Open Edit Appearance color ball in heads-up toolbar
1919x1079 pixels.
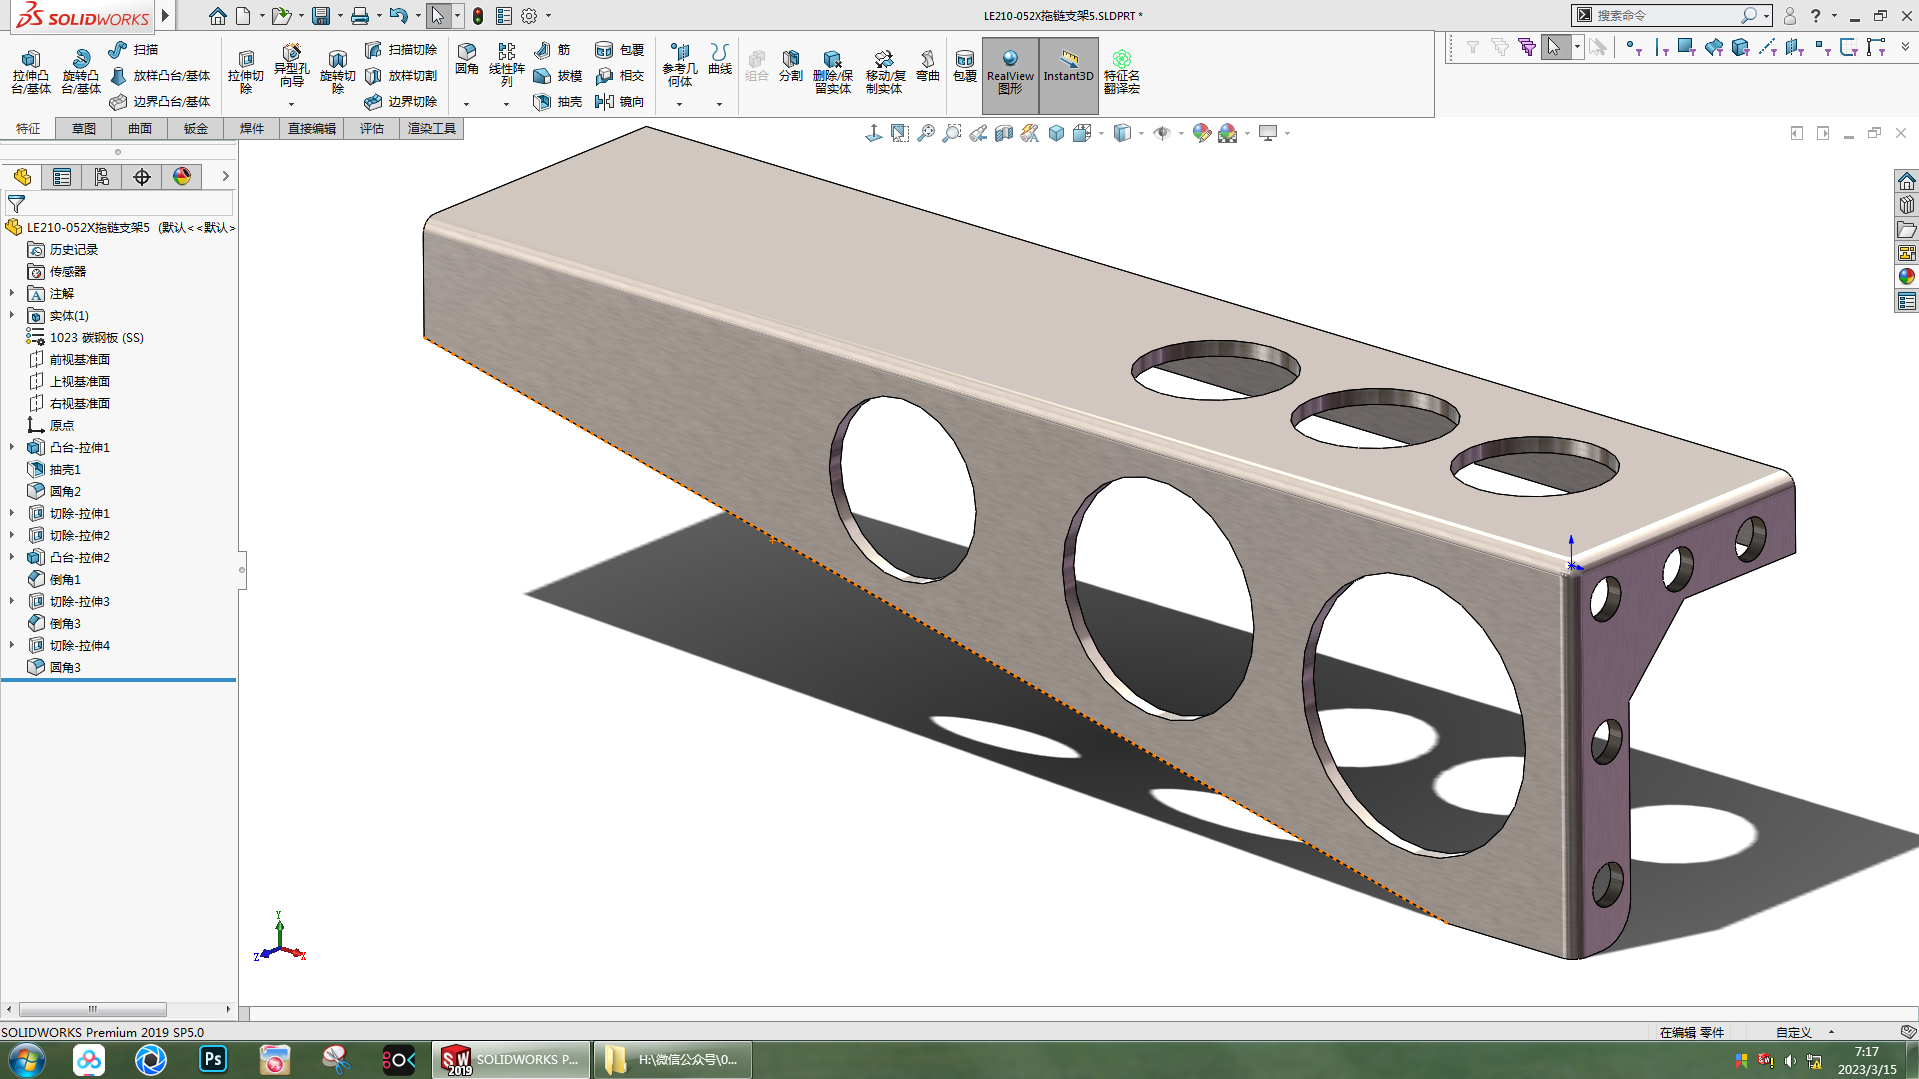(x=1201, y=133)
